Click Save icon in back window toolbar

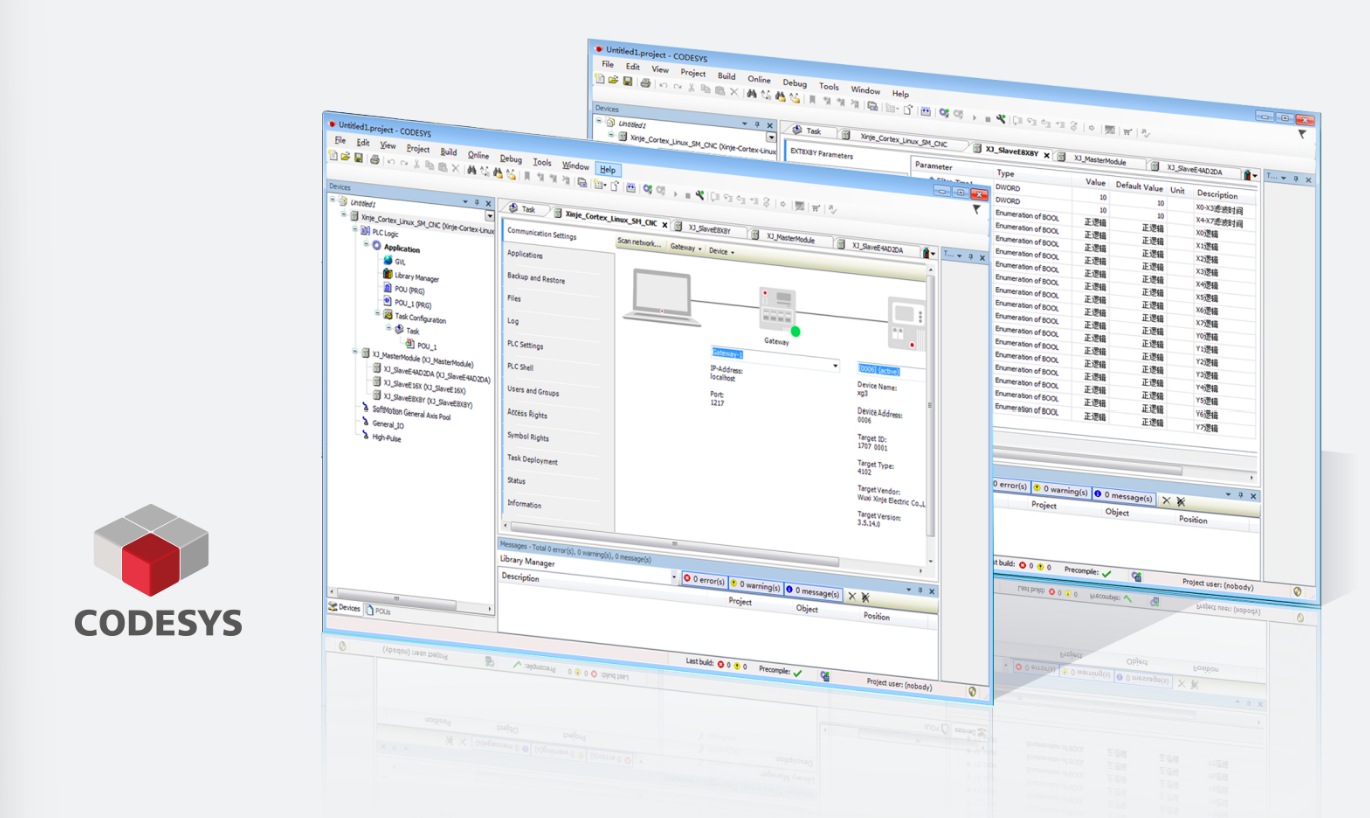click(x=628, y=81)
